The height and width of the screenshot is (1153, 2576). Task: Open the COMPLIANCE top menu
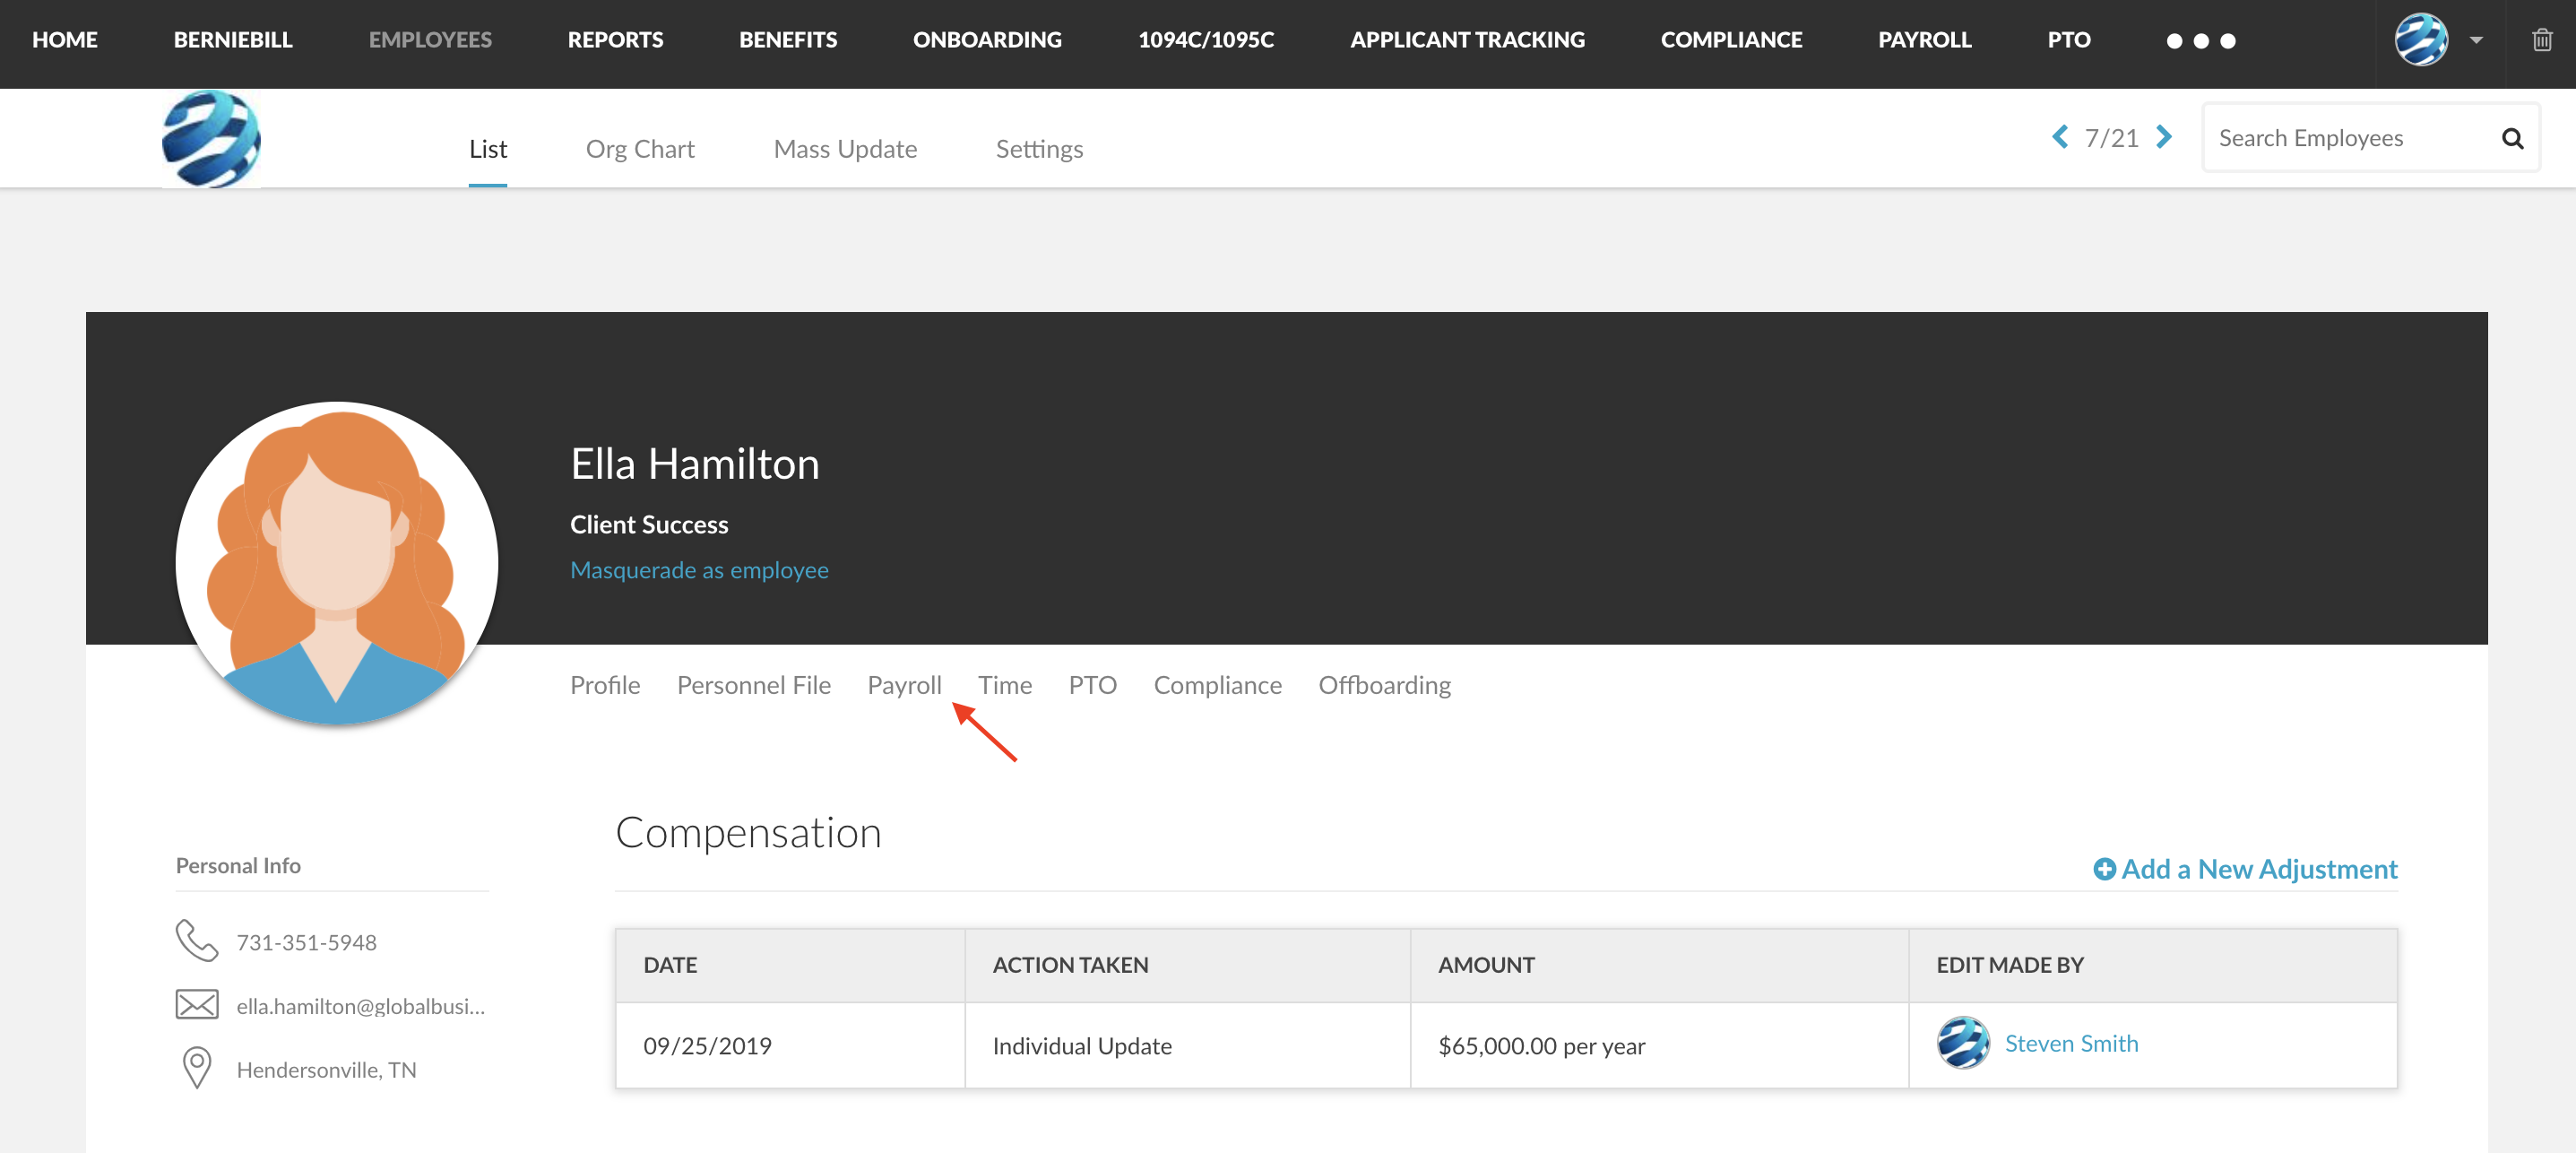(x=1731, y=40)
